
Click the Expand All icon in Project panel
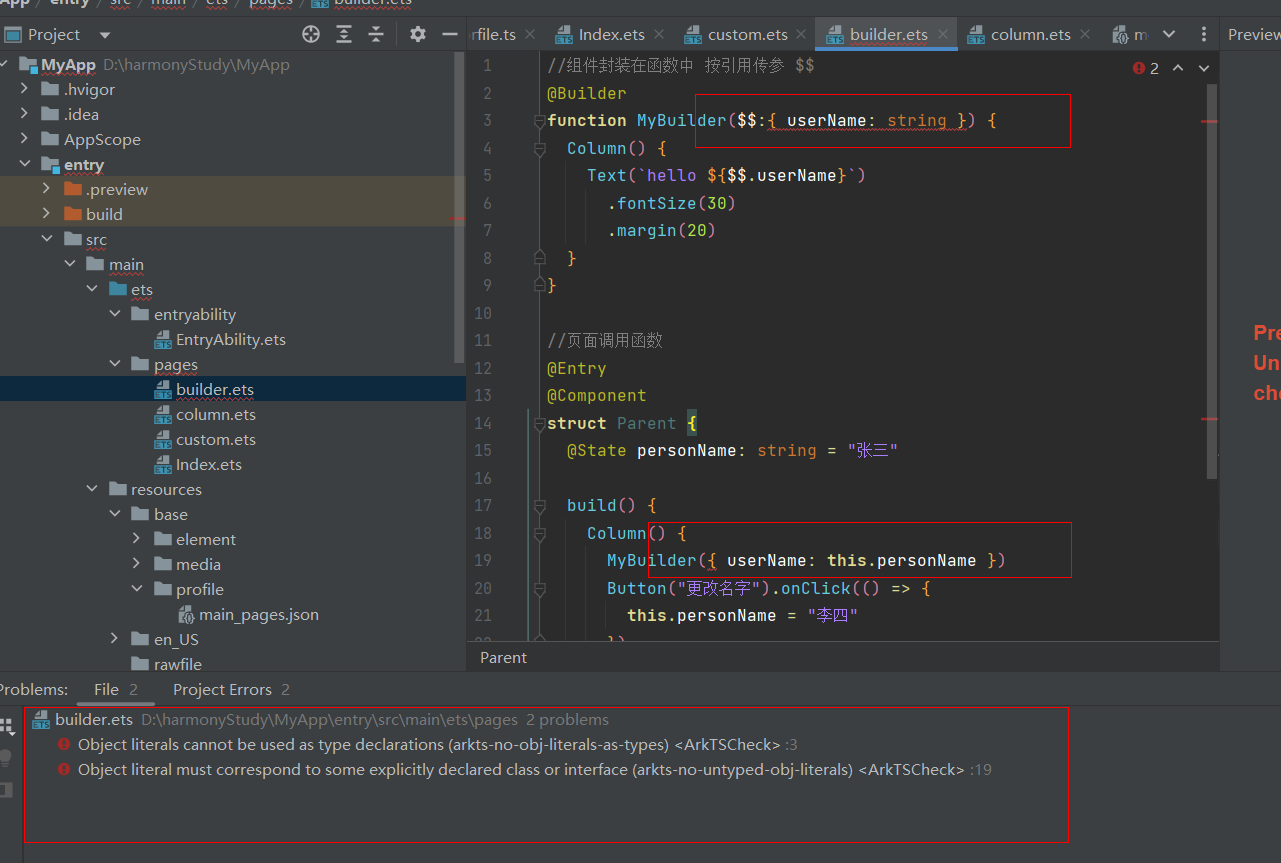point(344,34)
